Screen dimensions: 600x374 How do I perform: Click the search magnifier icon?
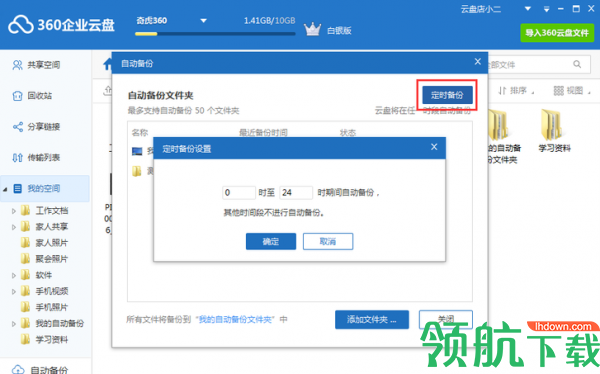pos(577,64)
